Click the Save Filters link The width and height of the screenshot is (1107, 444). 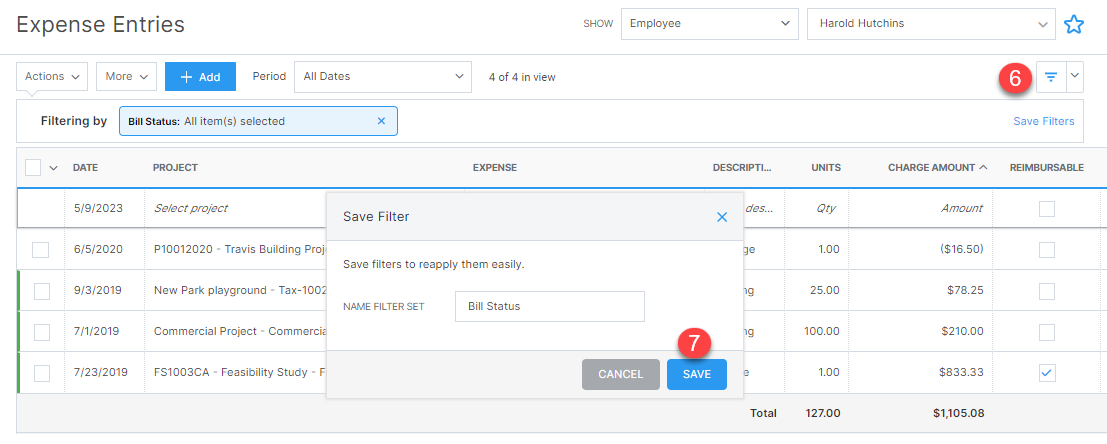coord(1043,121)
